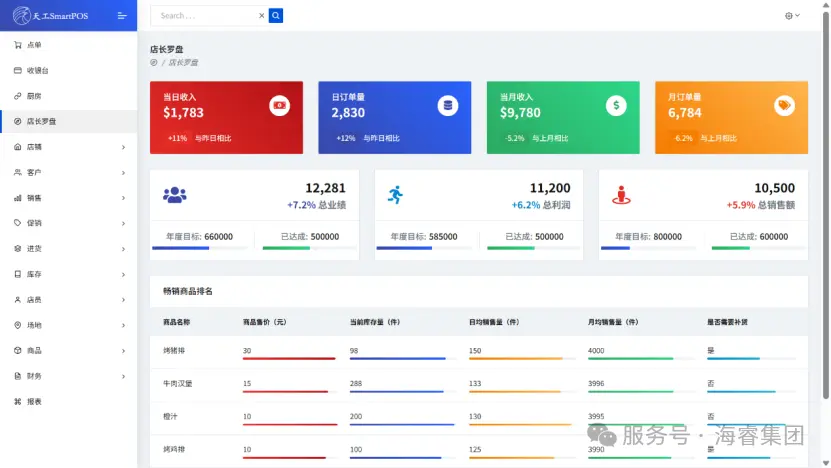
Task: Clear the search box with the X icon
Action: coord(262,15)
